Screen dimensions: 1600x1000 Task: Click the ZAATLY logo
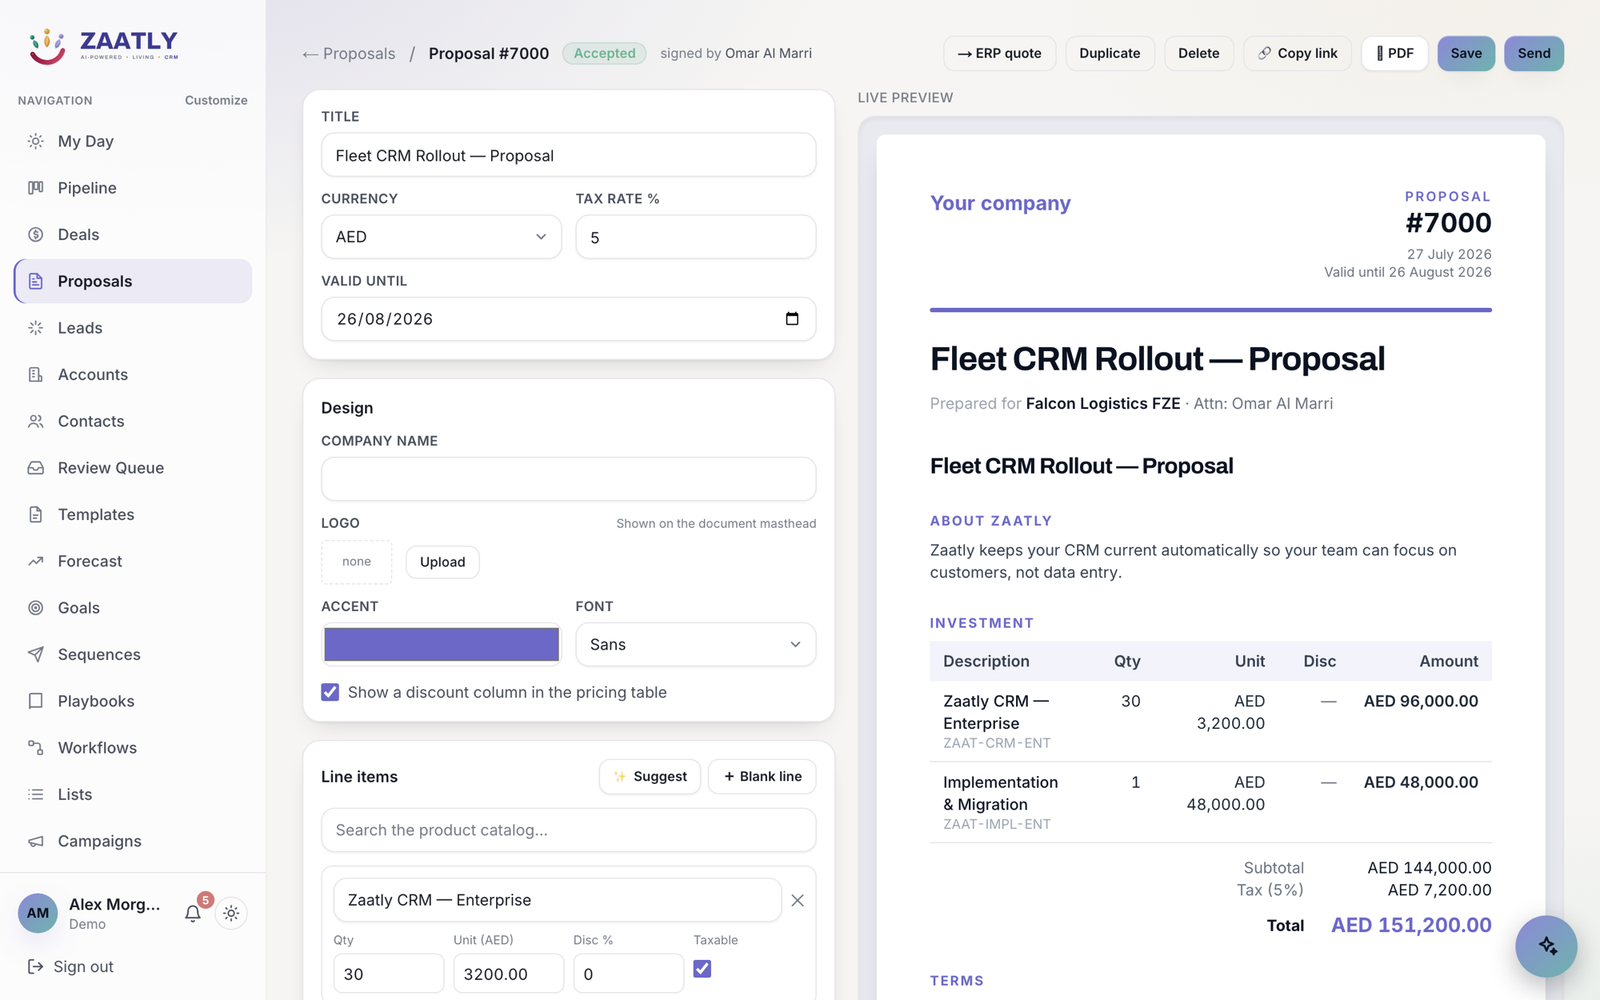[x=104, y=44]
